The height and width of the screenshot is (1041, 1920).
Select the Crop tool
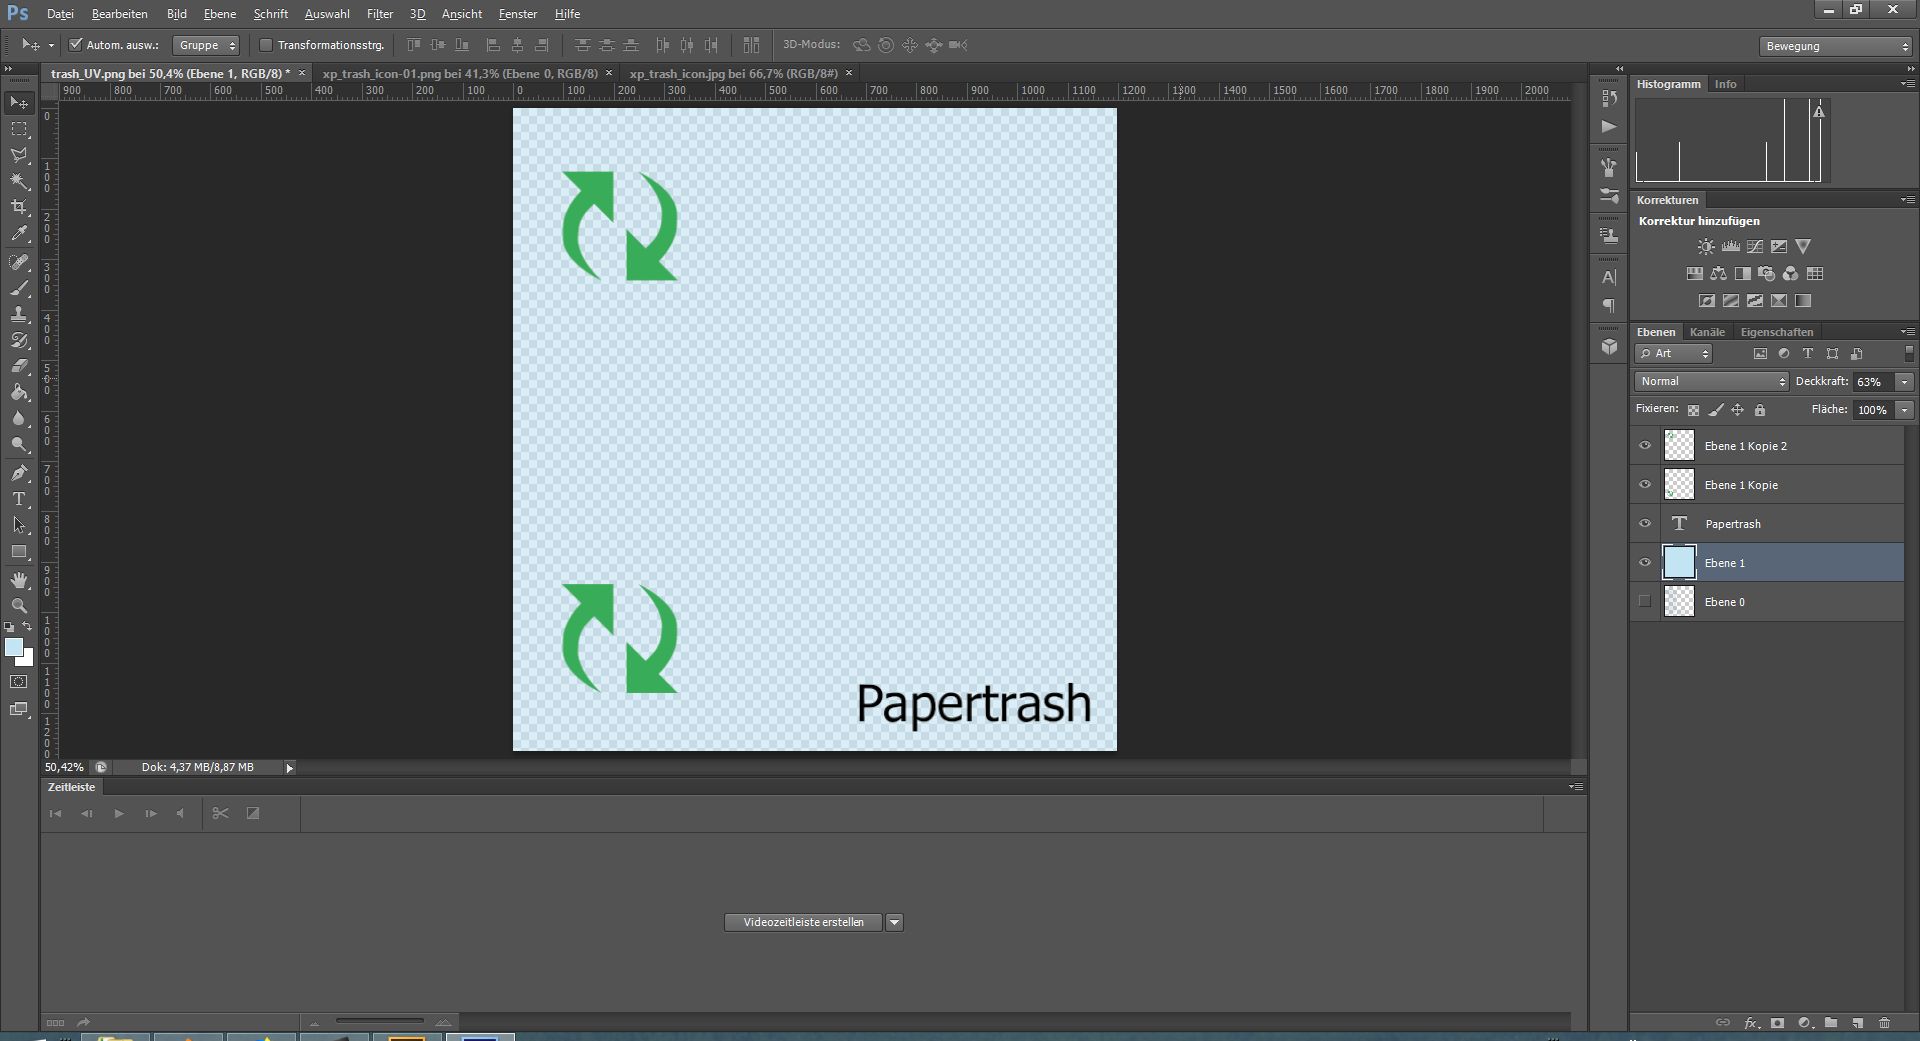(x=19, y=207)
